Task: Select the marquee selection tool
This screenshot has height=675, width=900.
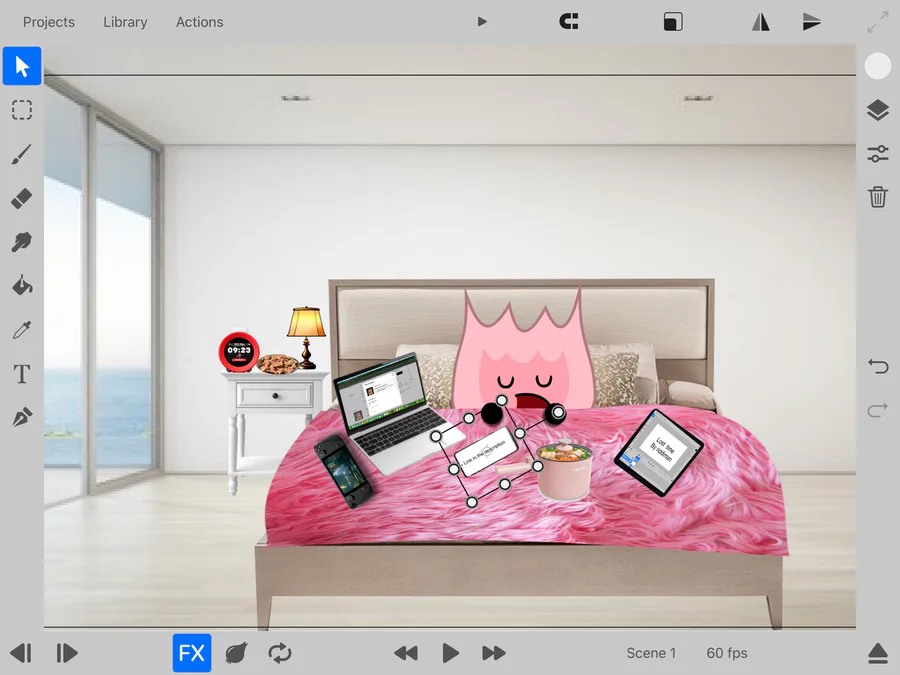Action: pyautogui.click(x=22, y=110)
